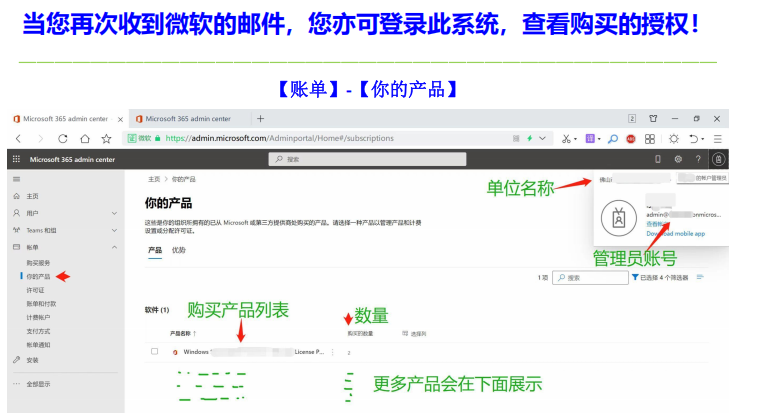Click the account avatar in header
The width and height of the screenshot is (758, 418).
(718, 159)
